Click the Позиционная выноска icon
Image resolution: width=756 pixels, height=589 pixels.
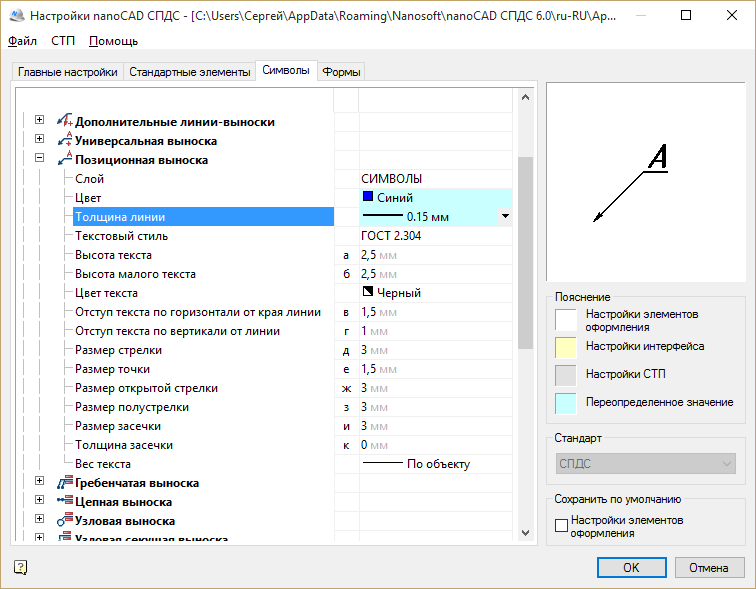pos(65,158)
